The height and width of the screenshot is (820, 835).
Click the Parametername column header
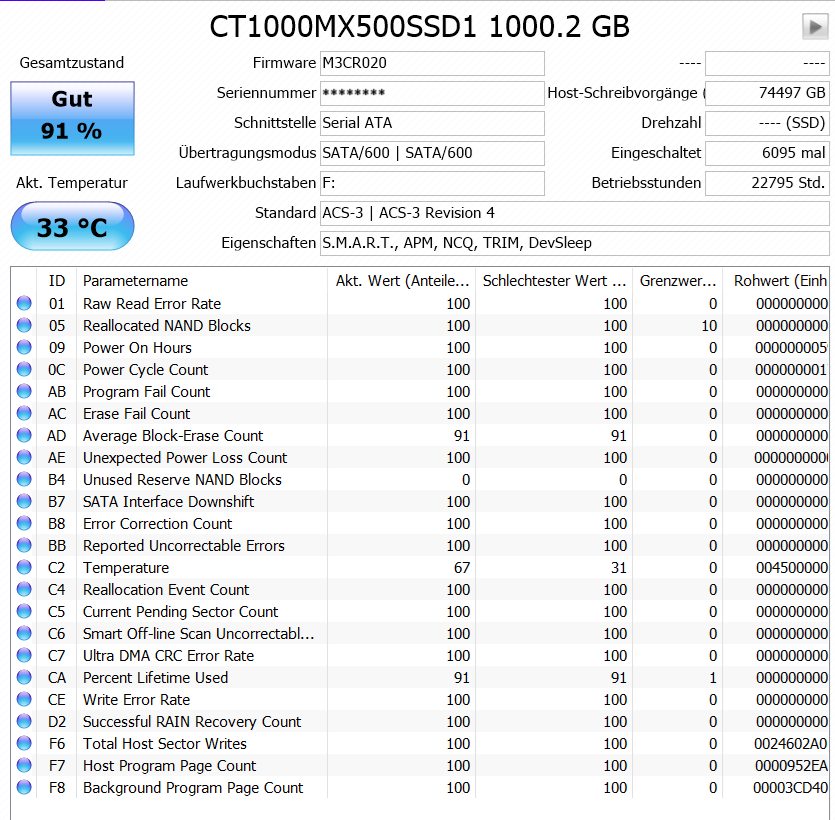[202, 281]
